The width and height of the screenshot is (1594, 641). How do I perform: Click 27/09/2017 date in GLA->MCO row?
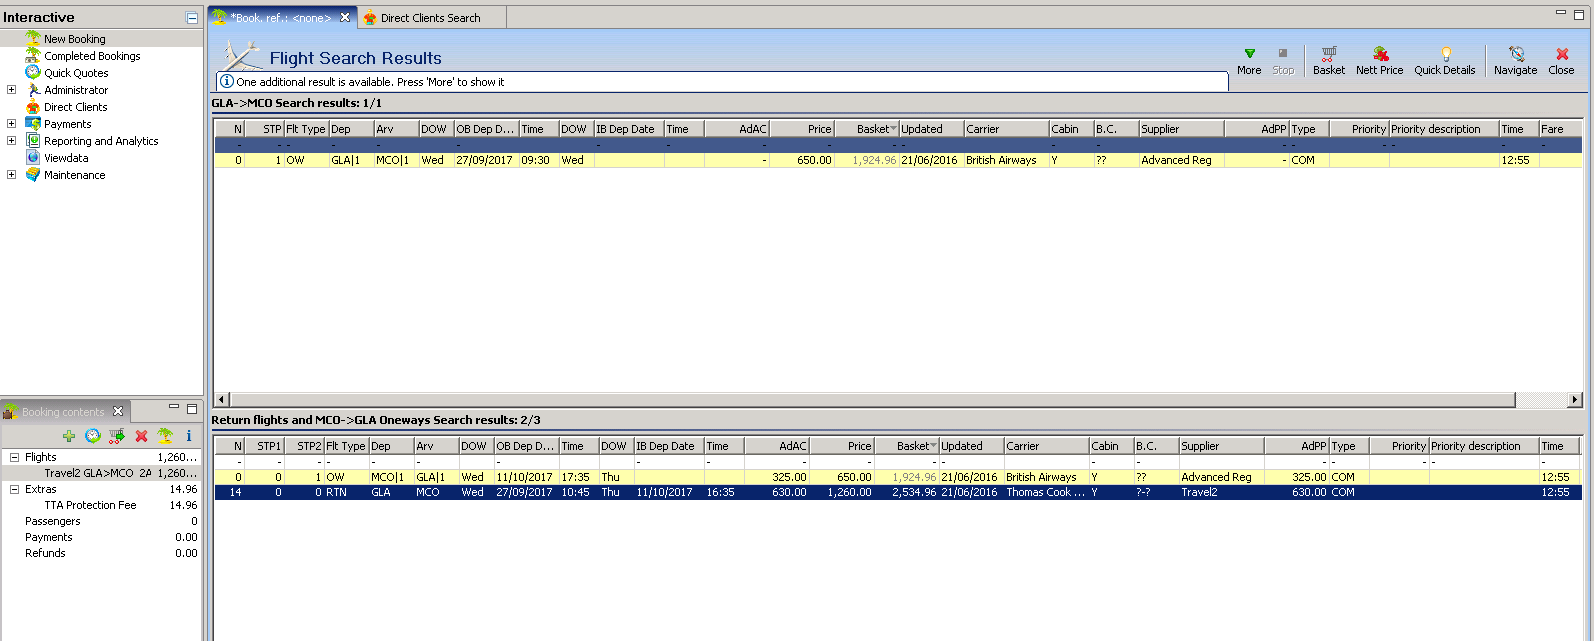pyautogui.click(x=484, y=160)
